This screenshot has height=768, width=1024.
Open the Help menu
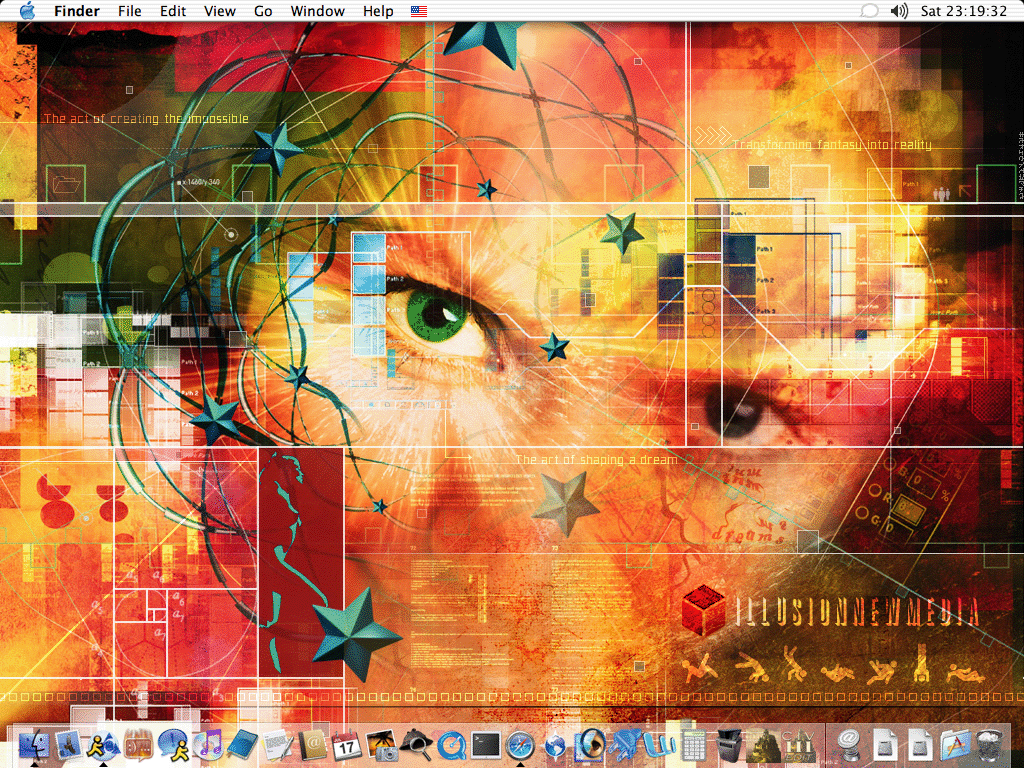pos(378,11)
